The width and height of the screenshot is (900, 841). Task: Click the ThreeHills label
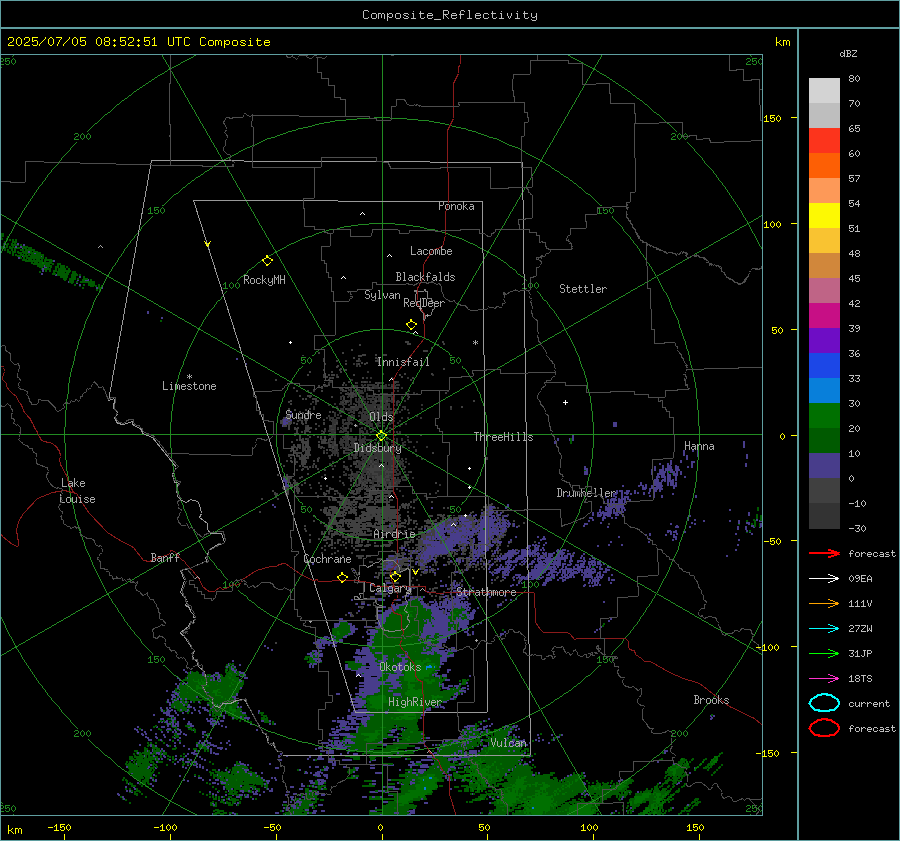(503, 437)
